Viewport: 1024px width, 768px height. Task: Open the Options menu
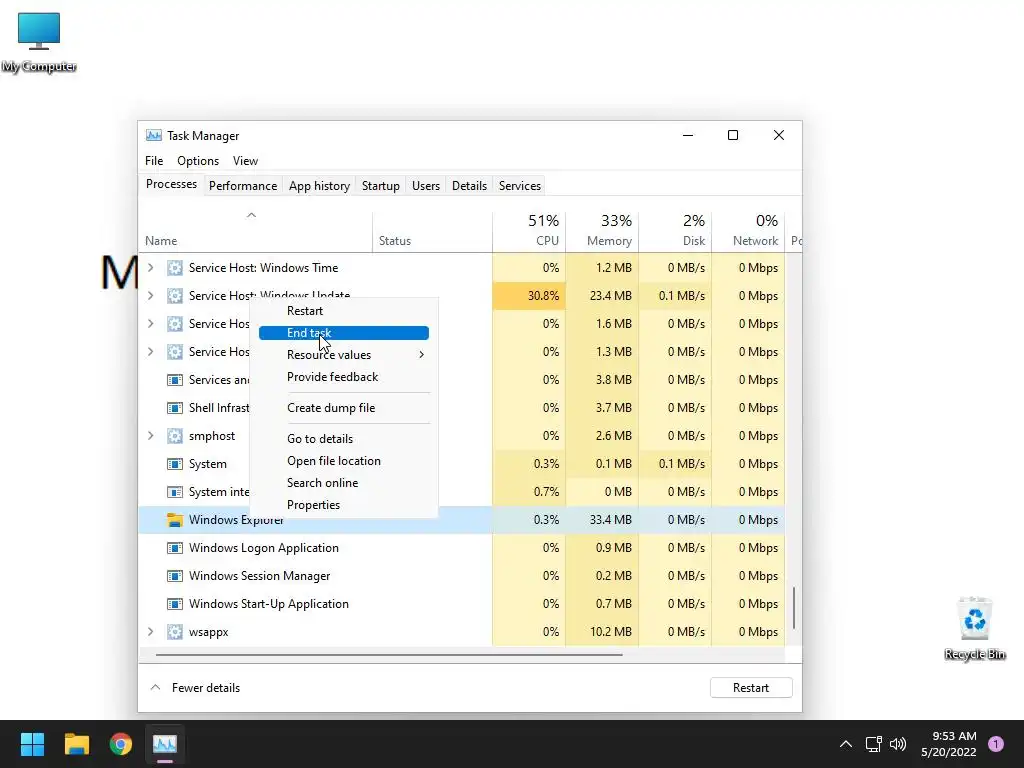click(198, 161)
